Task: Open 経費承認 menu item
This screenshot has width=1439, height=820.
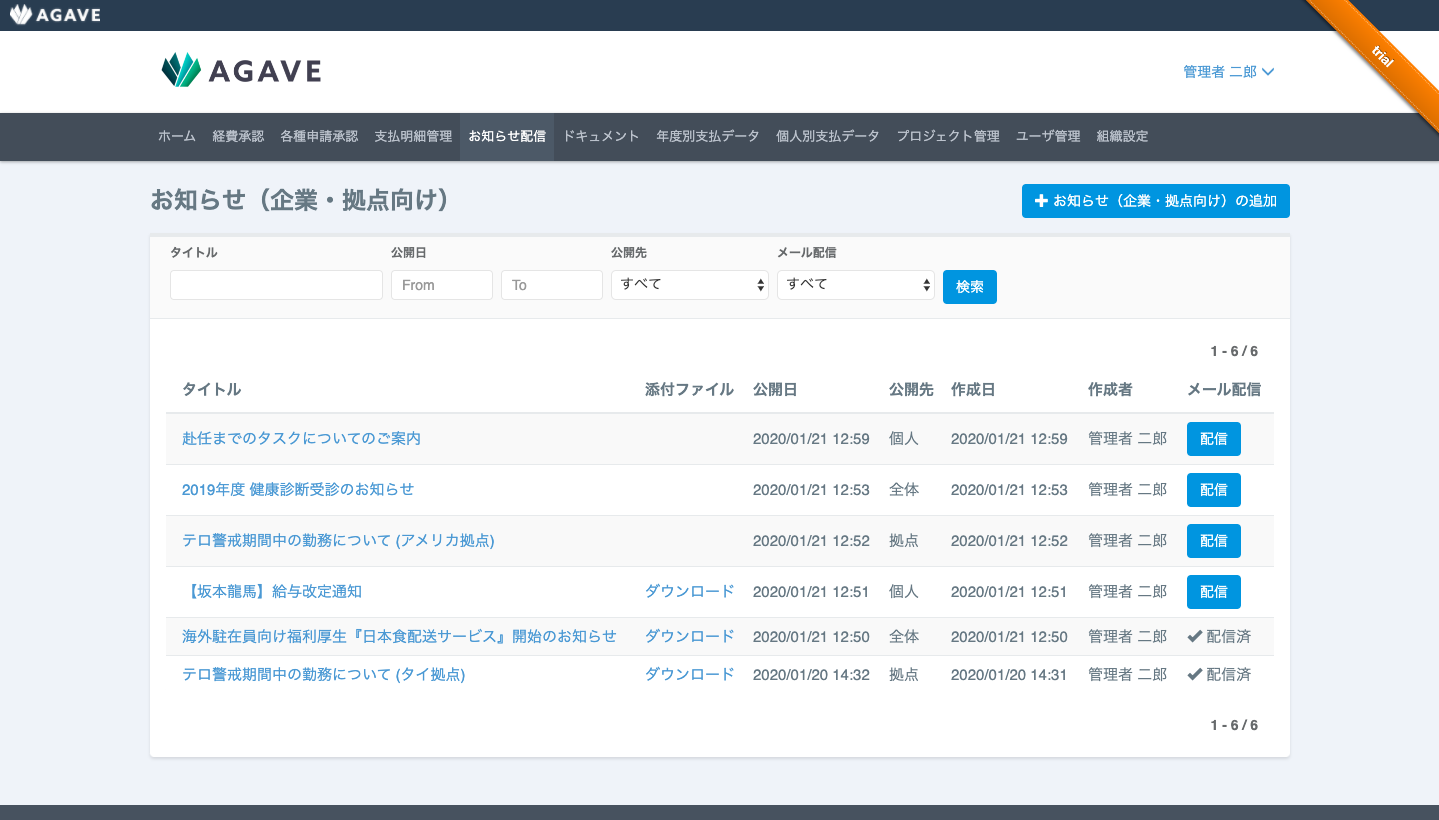Action: [238, 136]
